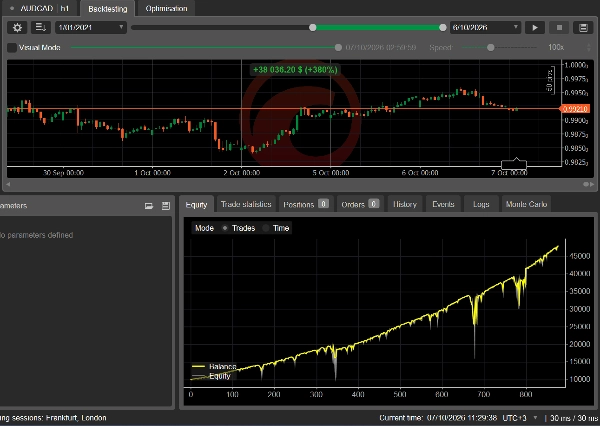Click the 2 Oct 00:00 time axis label
Image resolution: width=600 pixels, height=426 pixels.
point(242,173)
